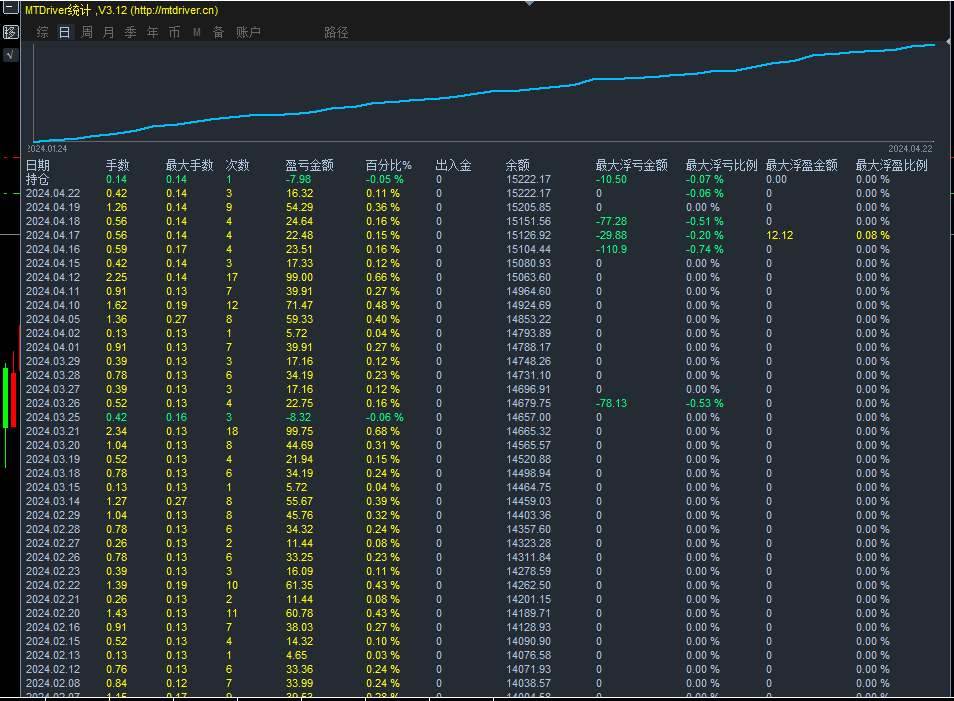
Task: Click the 出入金 column header
Action: [x=453, y=166]
